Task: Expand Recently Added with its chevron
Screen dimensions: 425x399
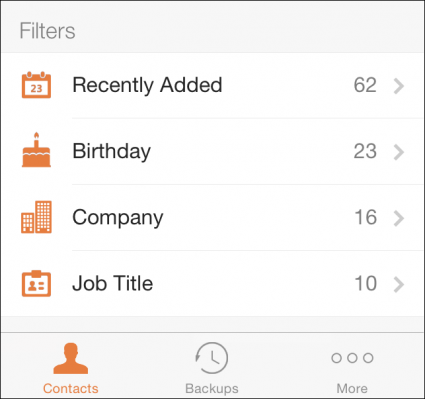Action: [399, 86]
